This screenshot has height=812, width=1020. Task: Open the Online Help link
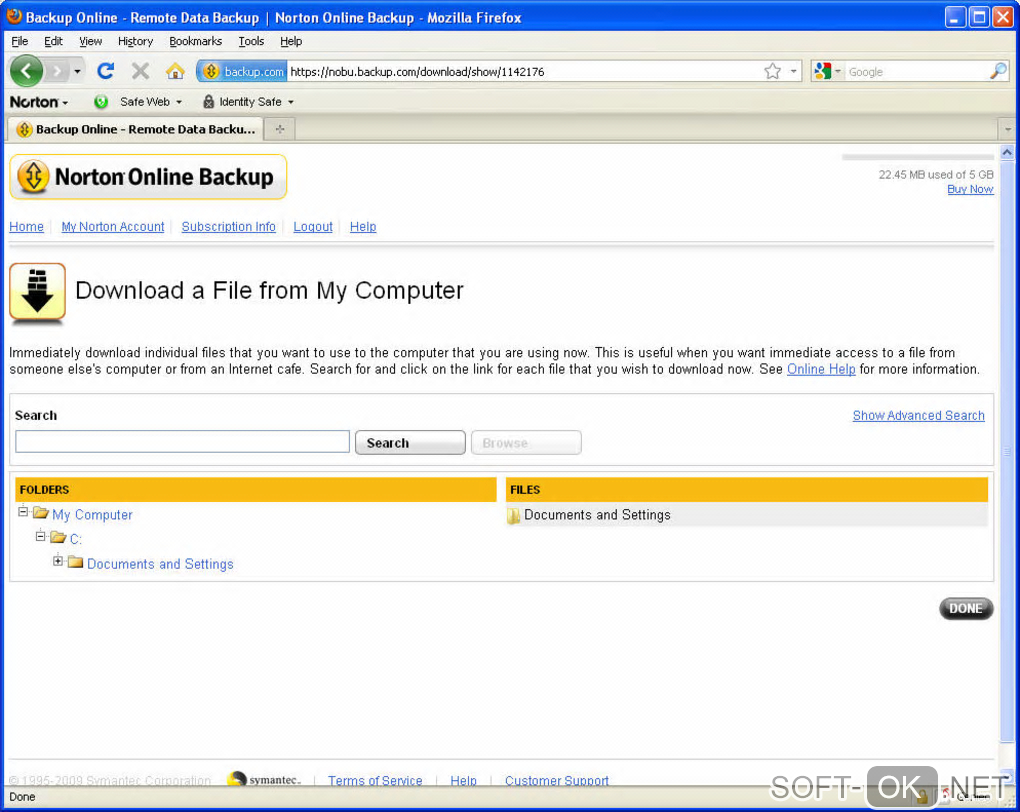tap(821, 369)
